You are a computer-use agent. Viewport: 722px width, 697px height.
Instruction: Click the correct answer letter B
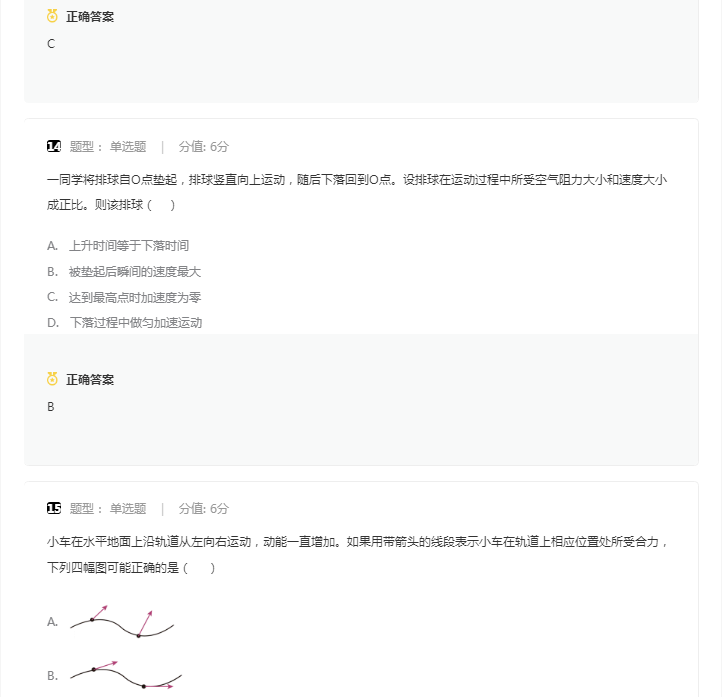51,407
